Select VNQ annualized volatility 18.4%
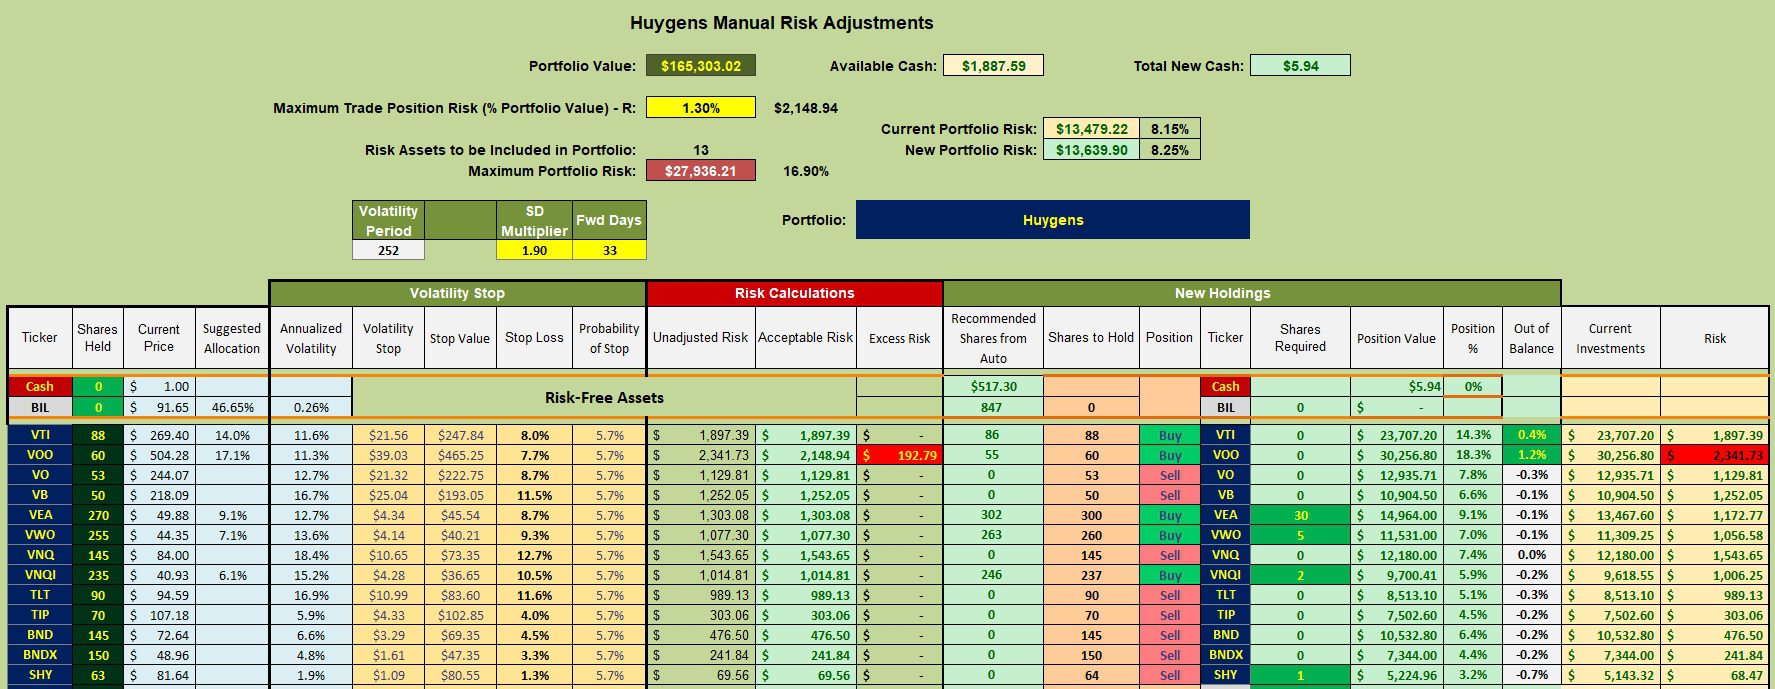 point(311,555)
